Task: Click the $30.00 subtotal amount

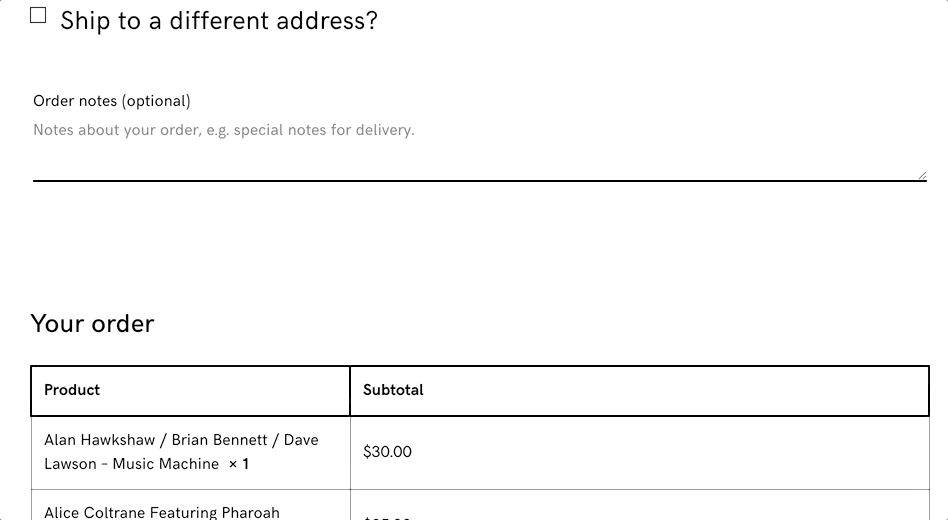Action: pos(387,452)
